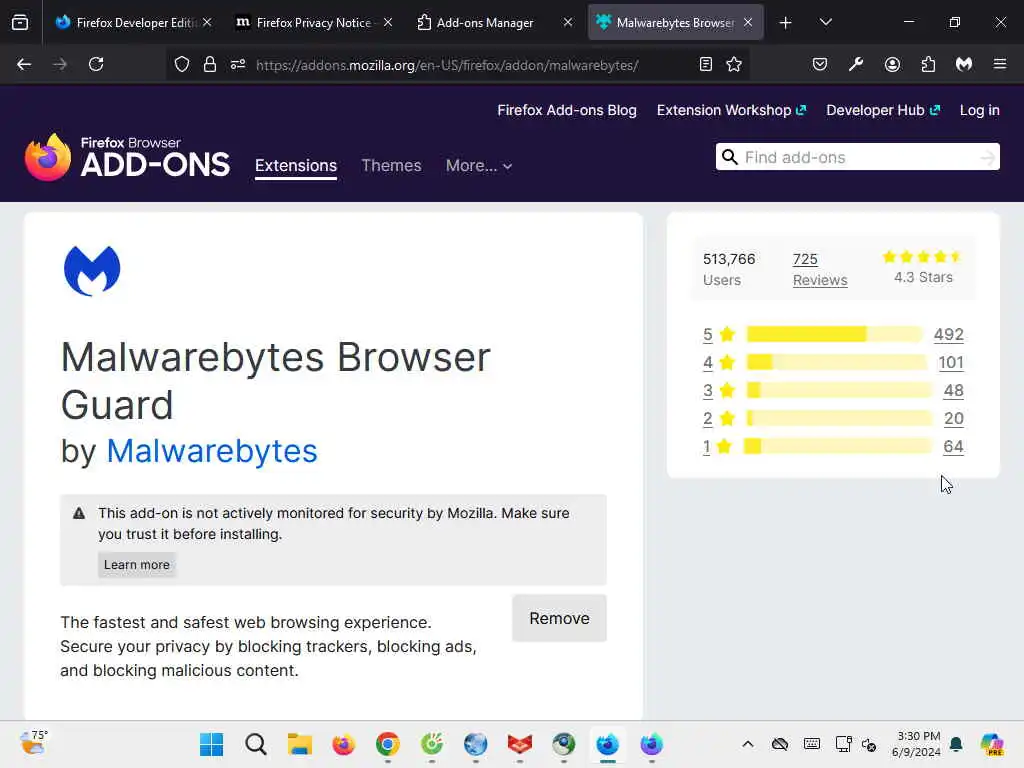Toggle reader view icon
This screenshot has width=1024, height=768.
[x=705, y=64]
